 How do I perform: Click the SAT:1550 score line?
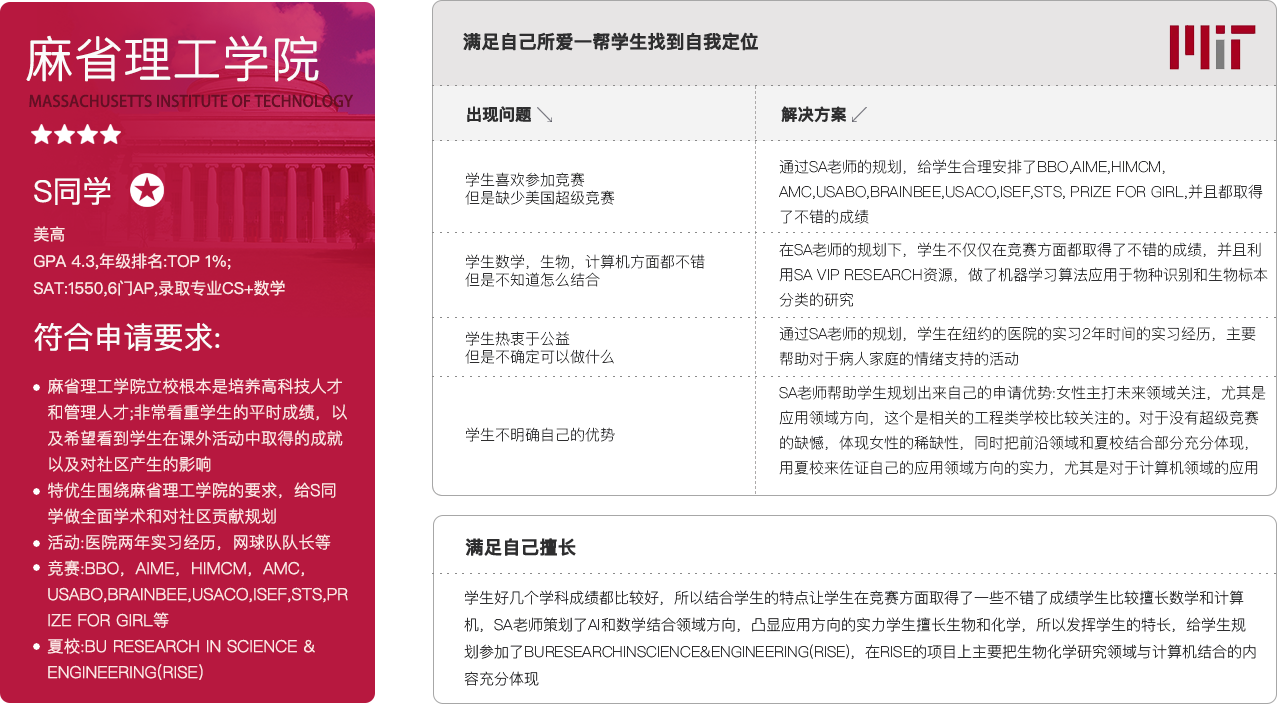pos(159,288)
